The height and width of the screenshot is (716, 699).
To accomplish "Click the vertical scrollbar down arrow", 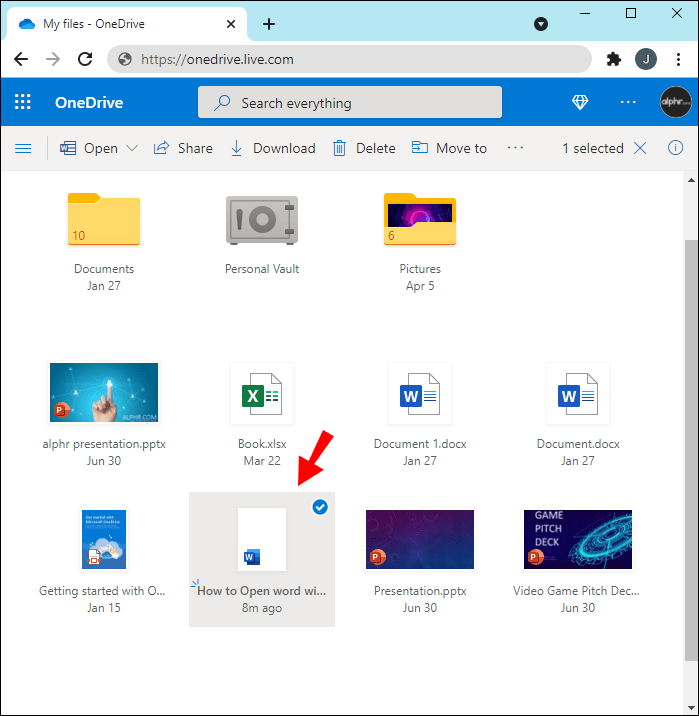I will 691,708.
